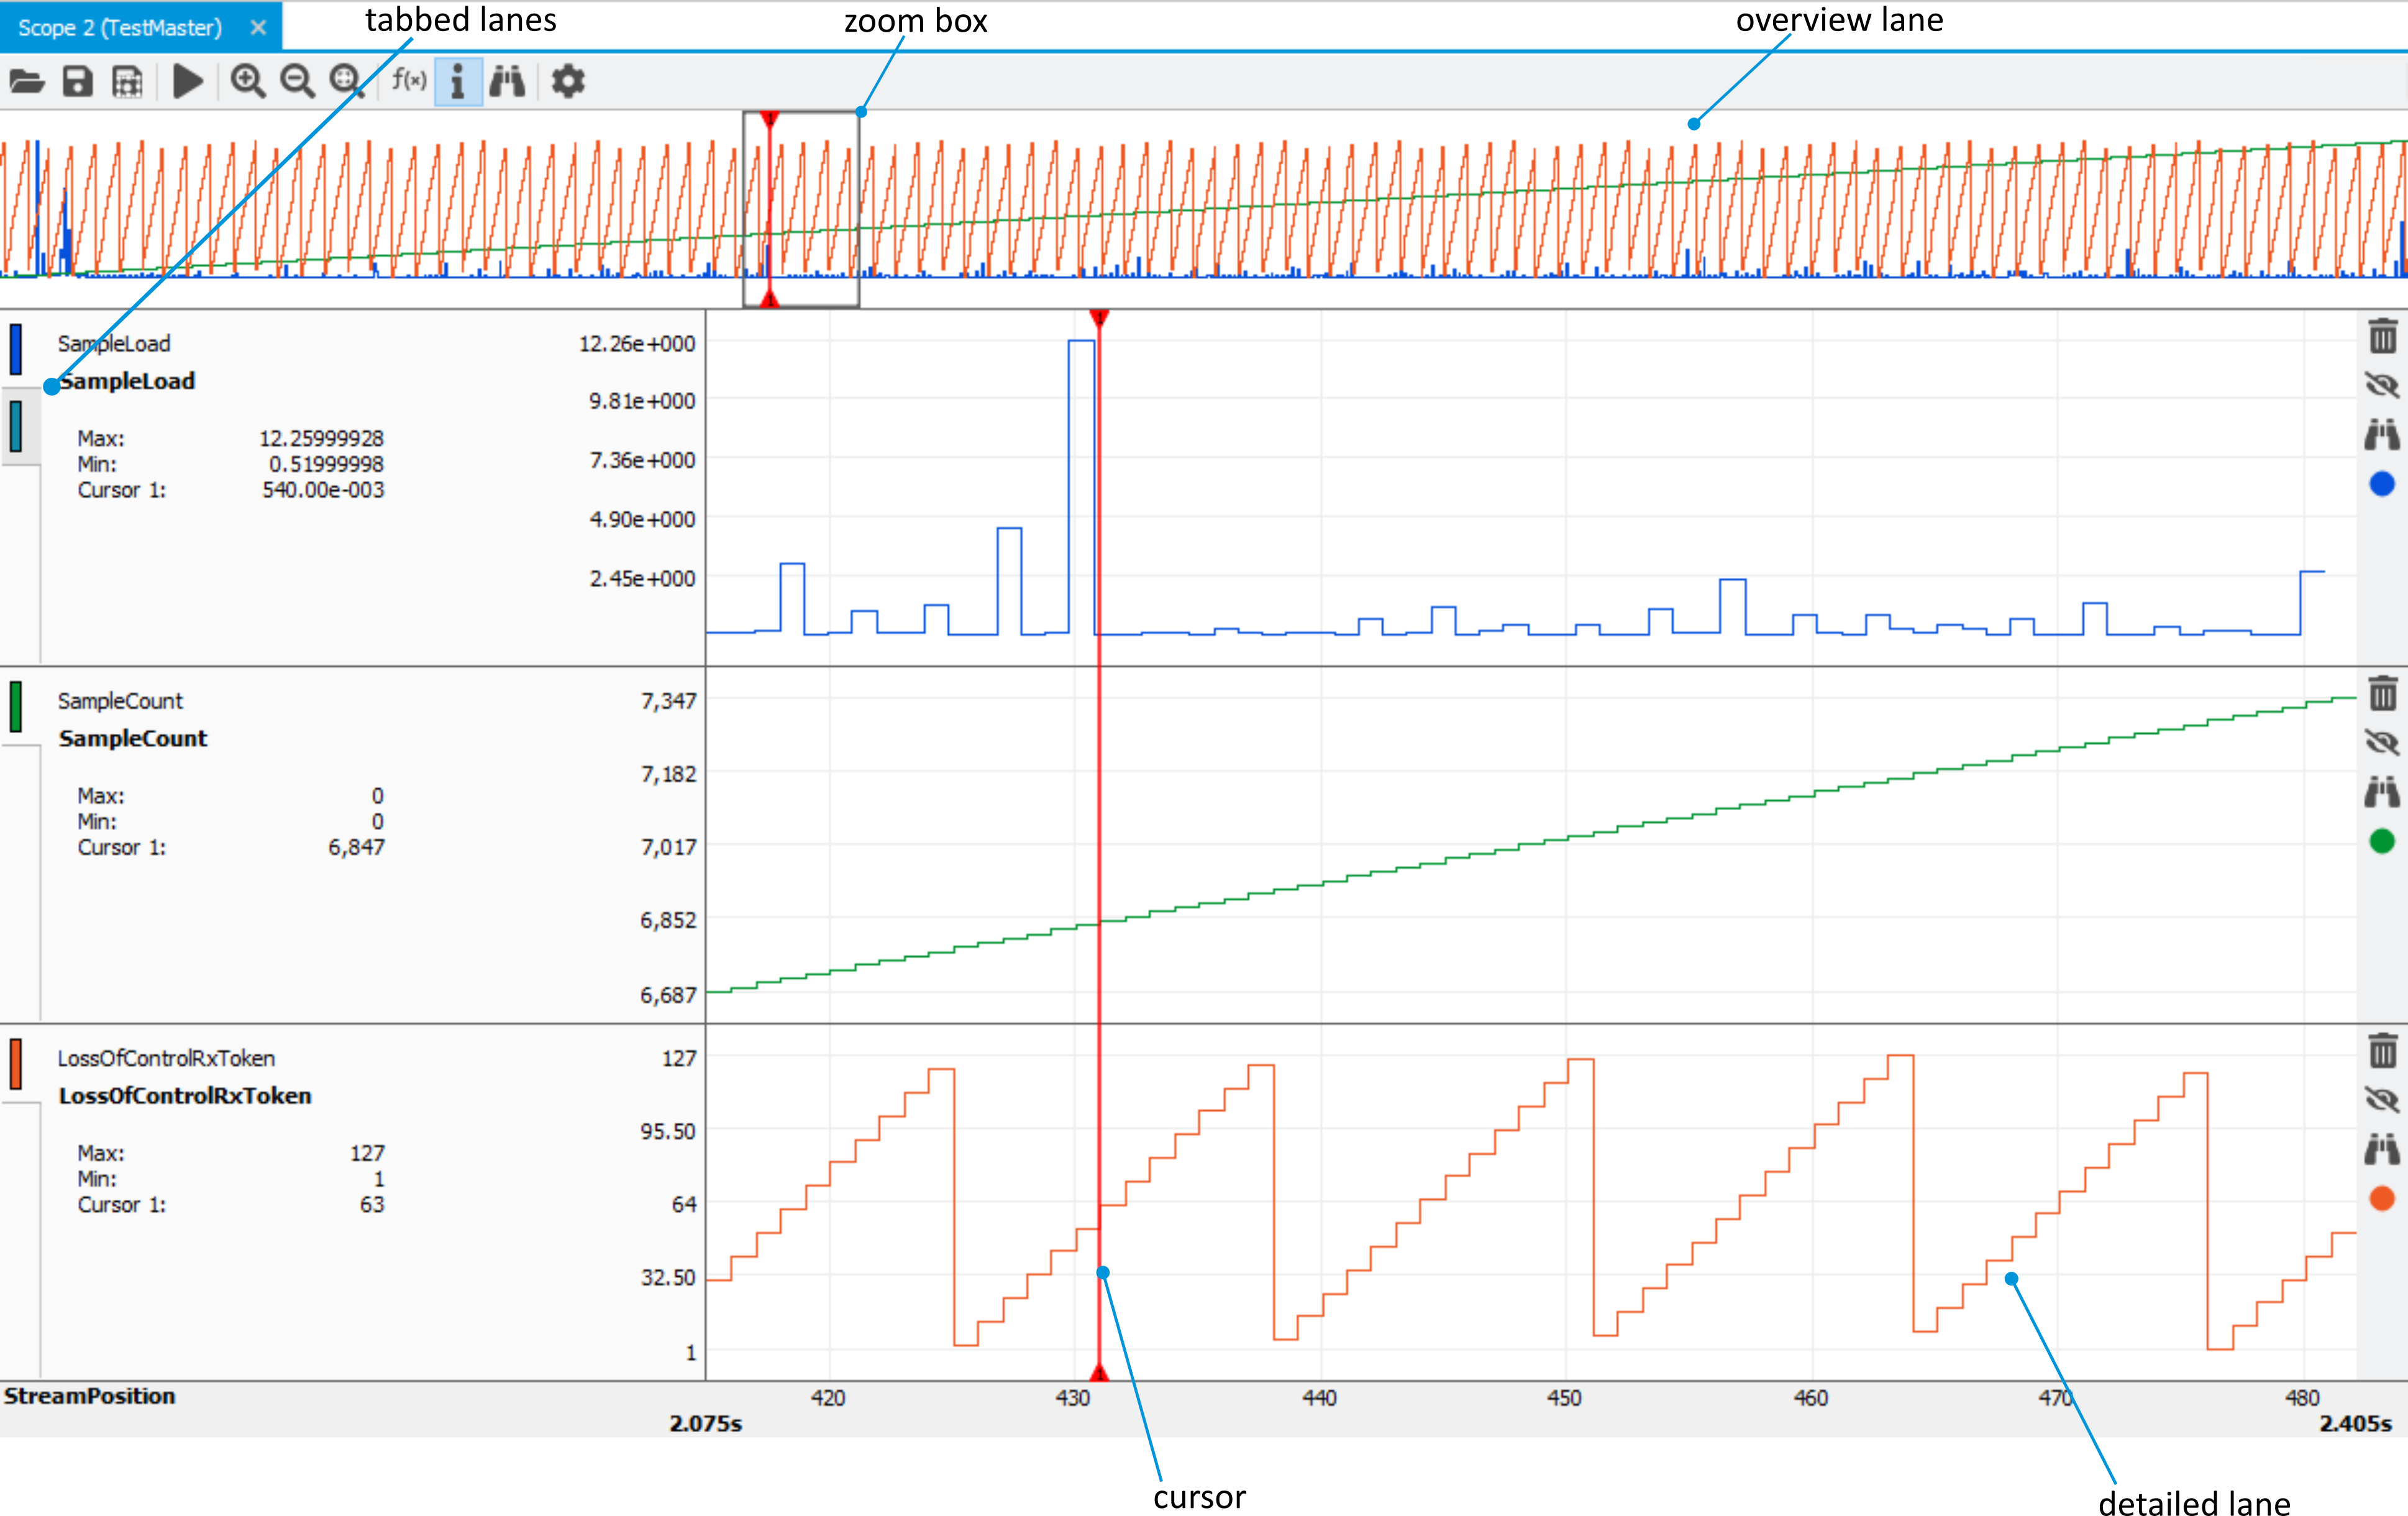The width and height of the screenshot is (2408, 1516).
Task: Click the blue color dot of SampleLoad
Action: point(2382,484)
